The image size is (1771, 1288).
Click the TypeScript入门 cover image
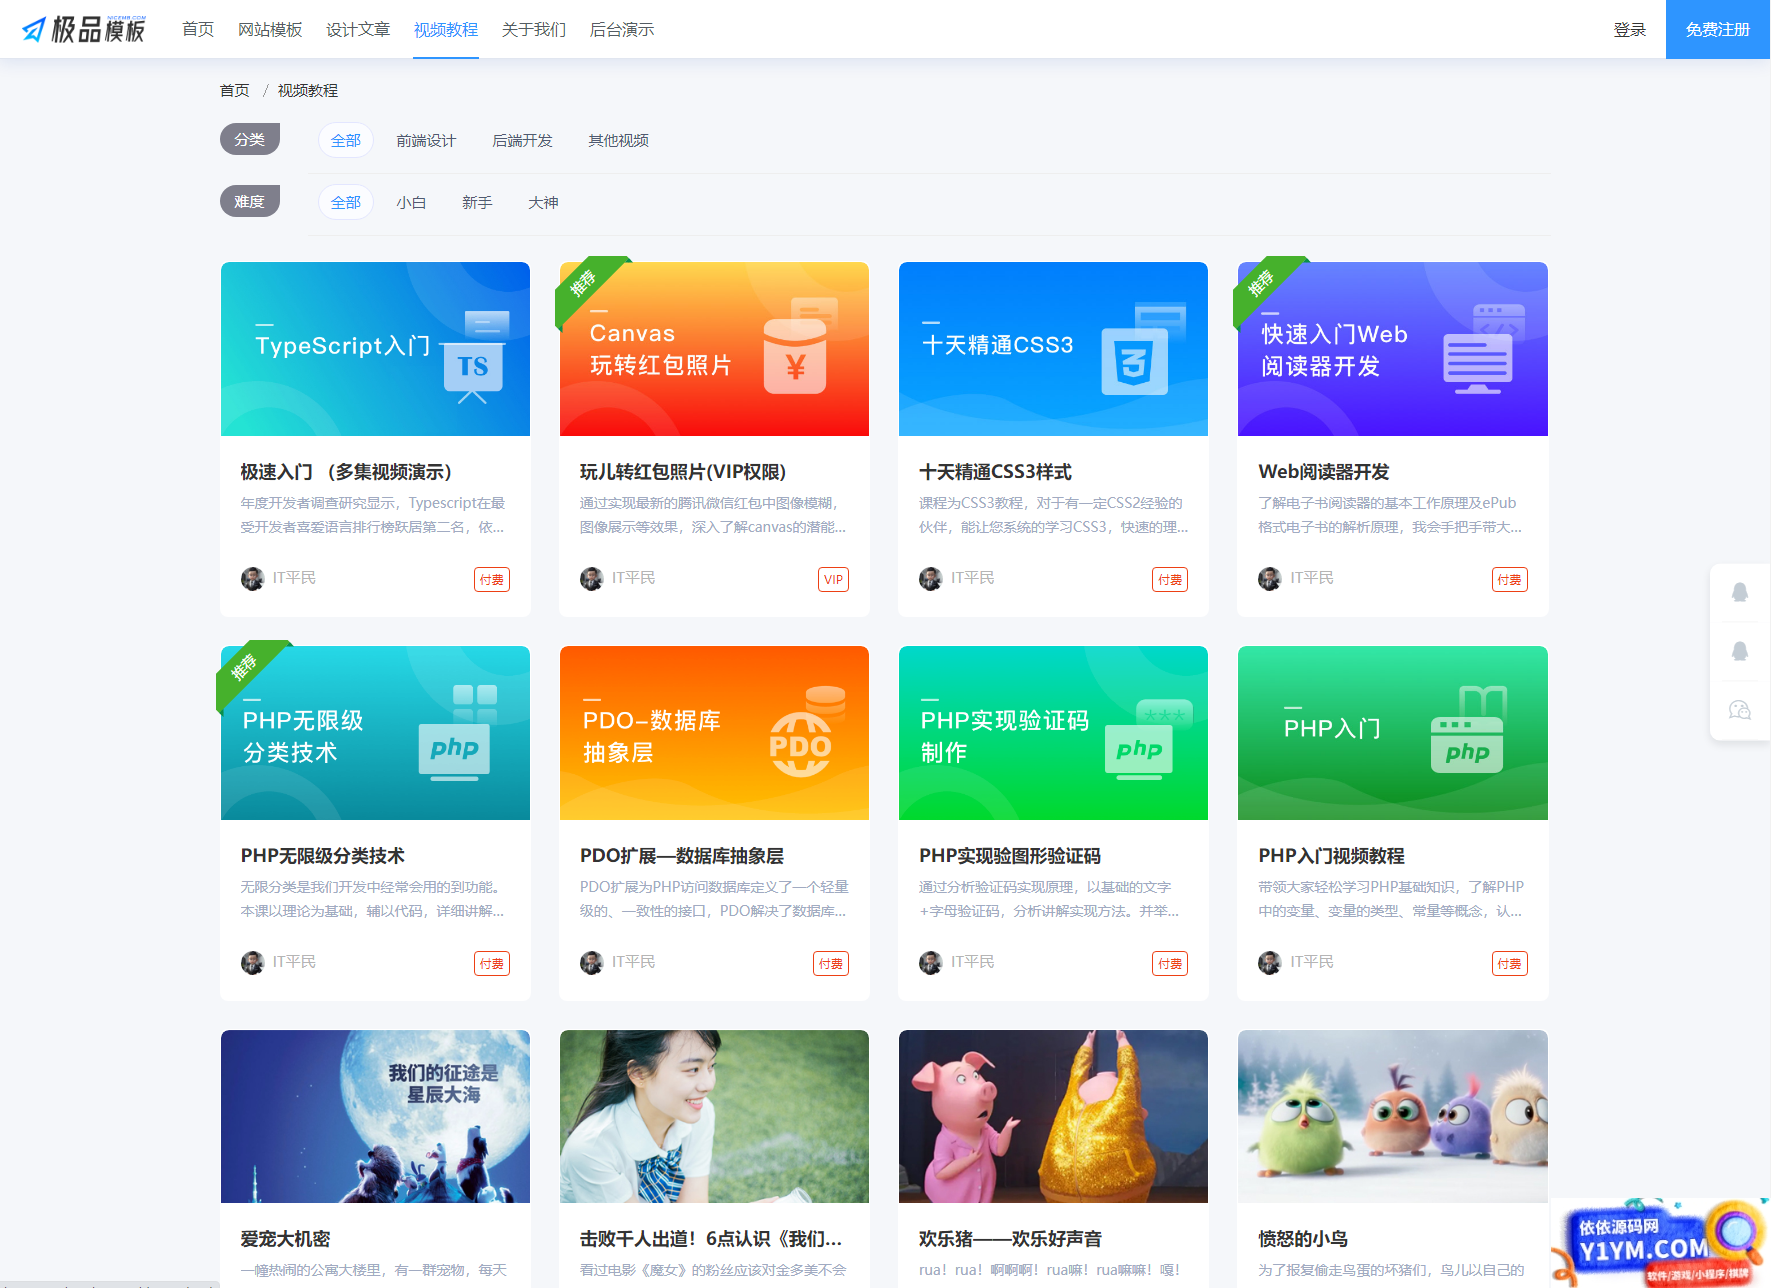(375, 349)
